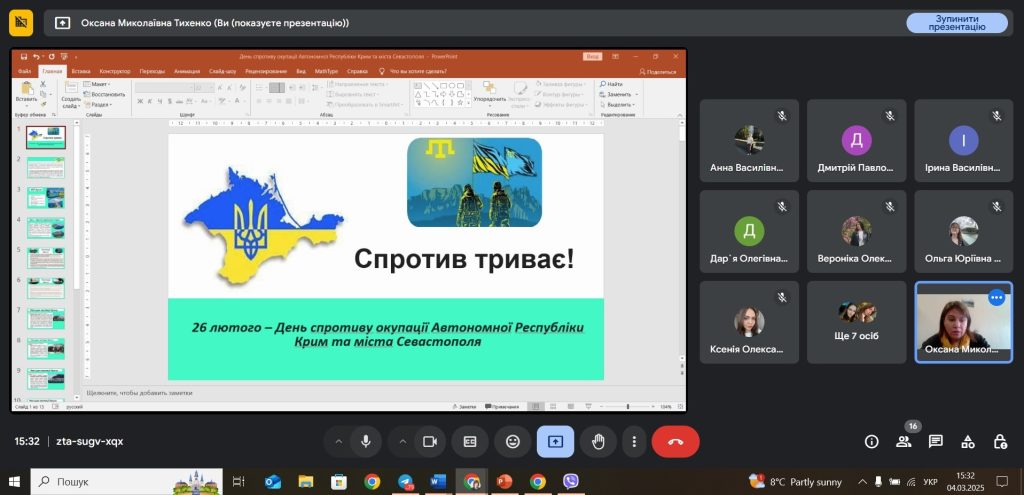The height and width of the screenshot is (495, 1024).
Task: Open more options three-dot menu
Action: pos(634,441)
